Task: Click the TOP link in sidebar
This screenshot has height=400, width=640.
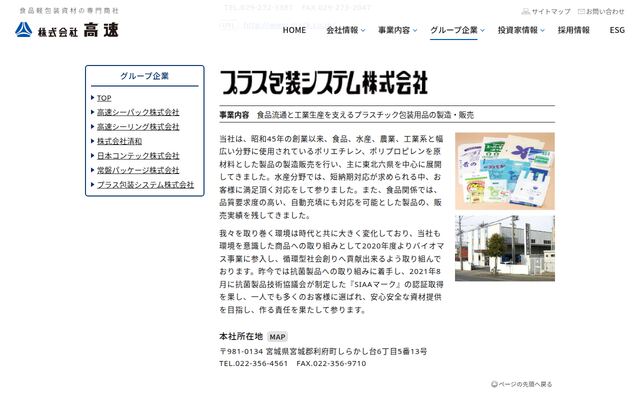Action: pos(104,98)
